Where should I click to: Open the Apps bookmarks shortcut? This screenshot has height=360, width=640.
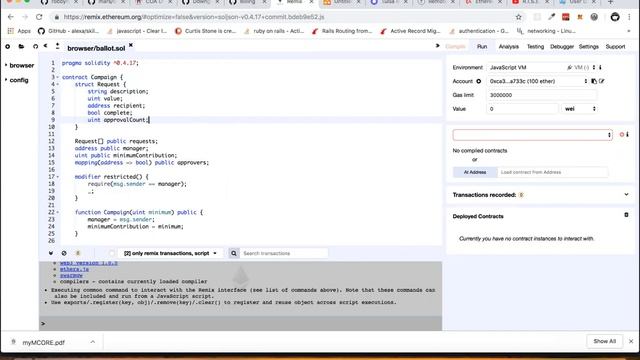click(x=19, y=31)
